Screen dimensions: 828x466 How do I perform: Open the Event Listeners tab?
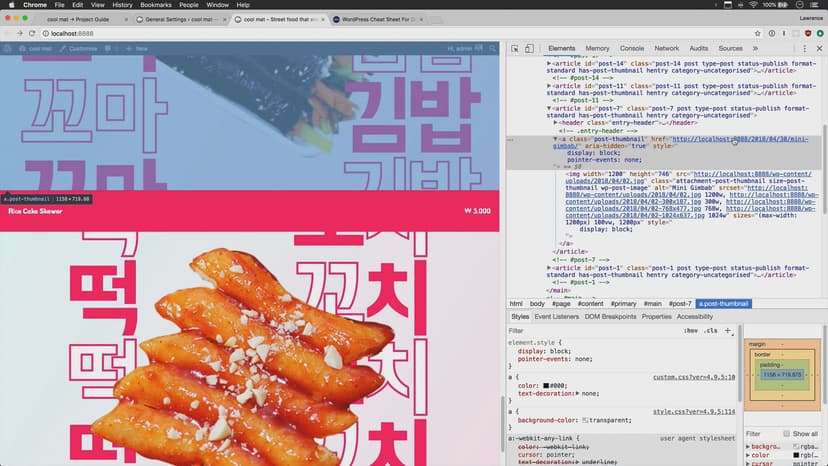(x=556, y=316)
